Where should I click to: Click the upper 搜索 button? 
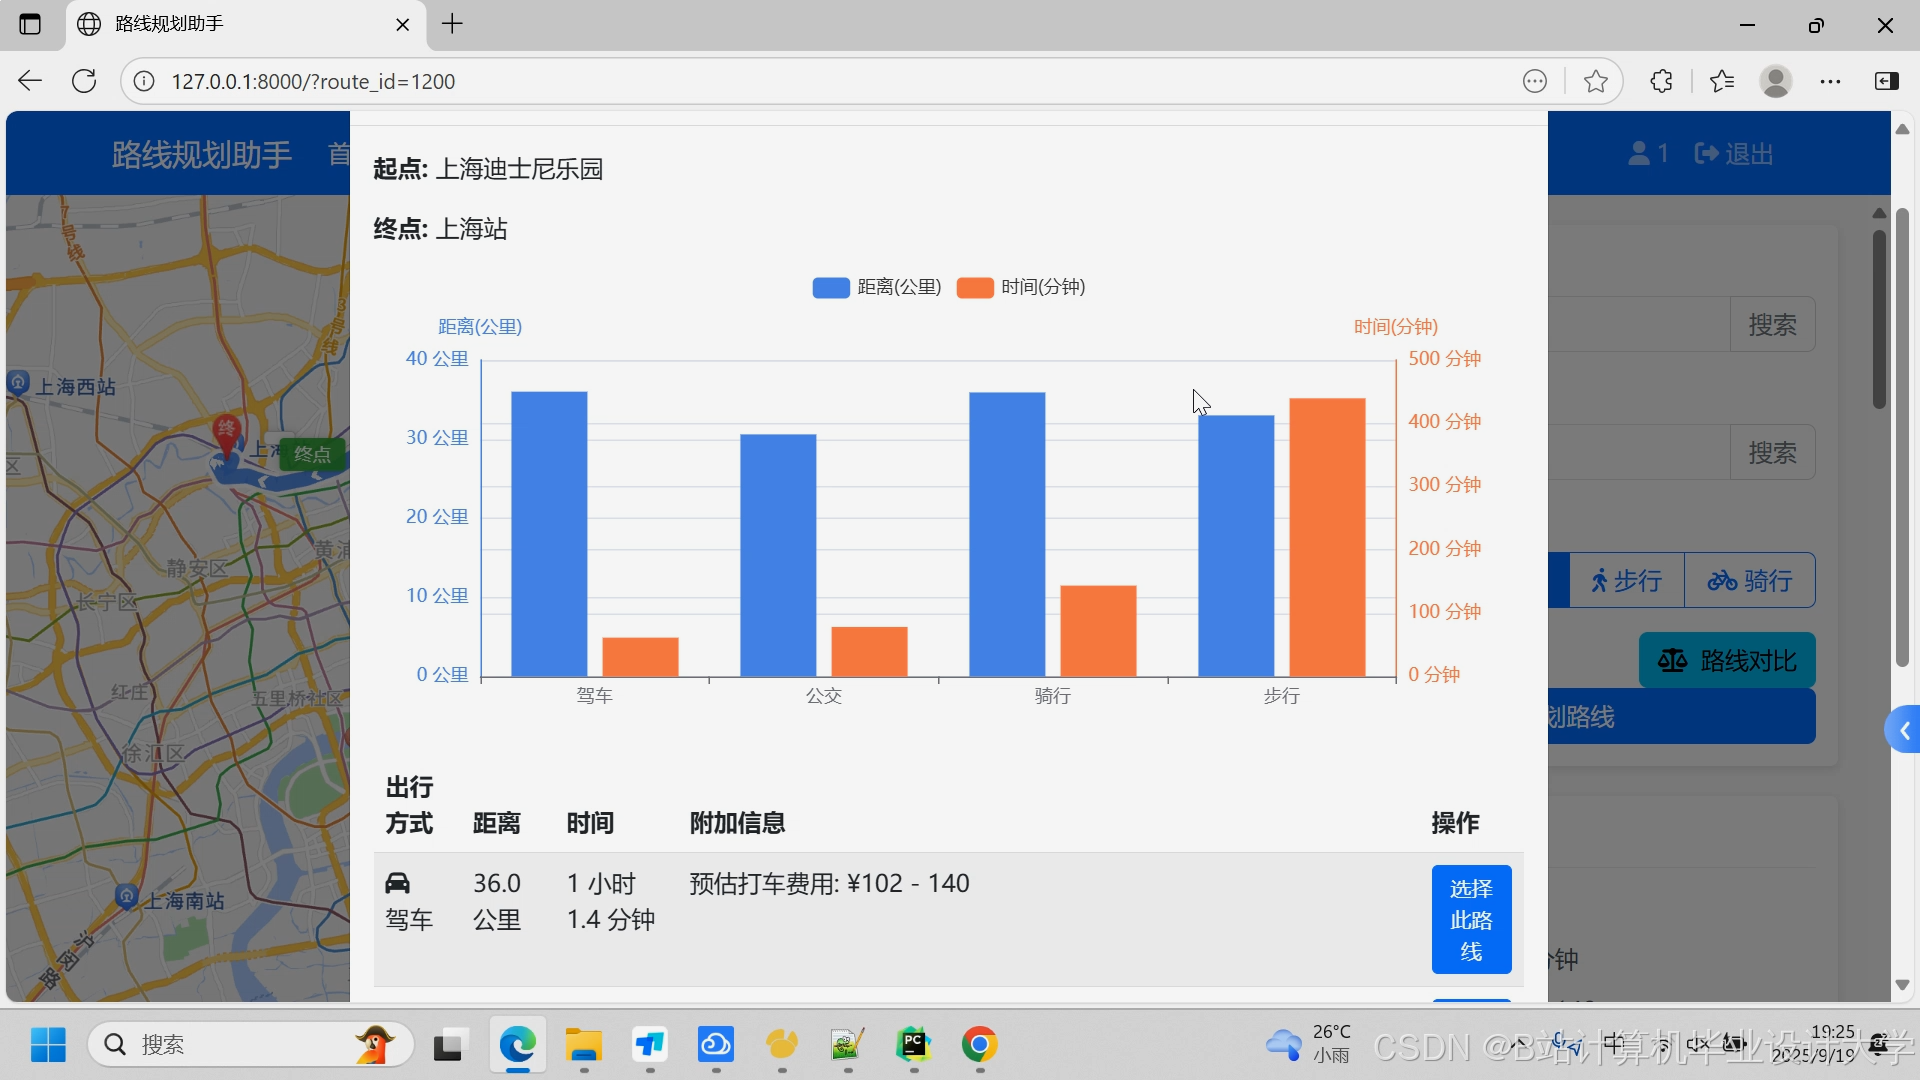click(x=1772, y=325)
